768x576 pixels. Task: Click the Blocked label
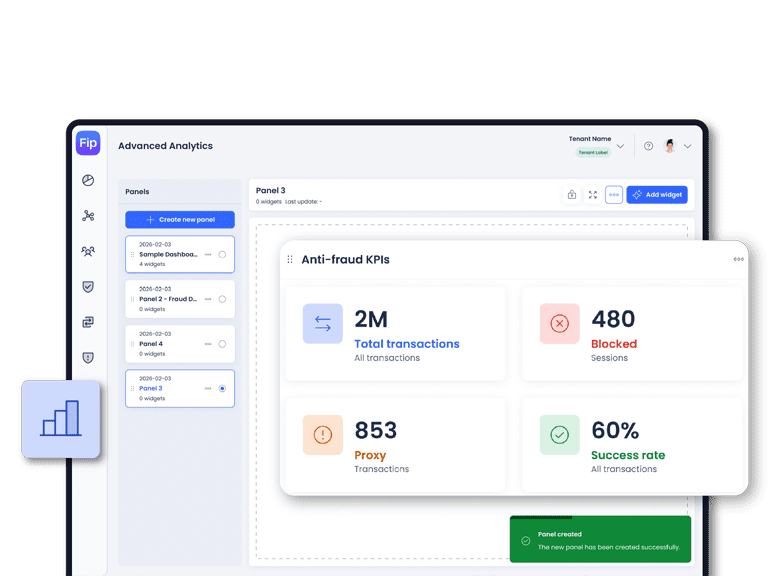click(614, 344)
